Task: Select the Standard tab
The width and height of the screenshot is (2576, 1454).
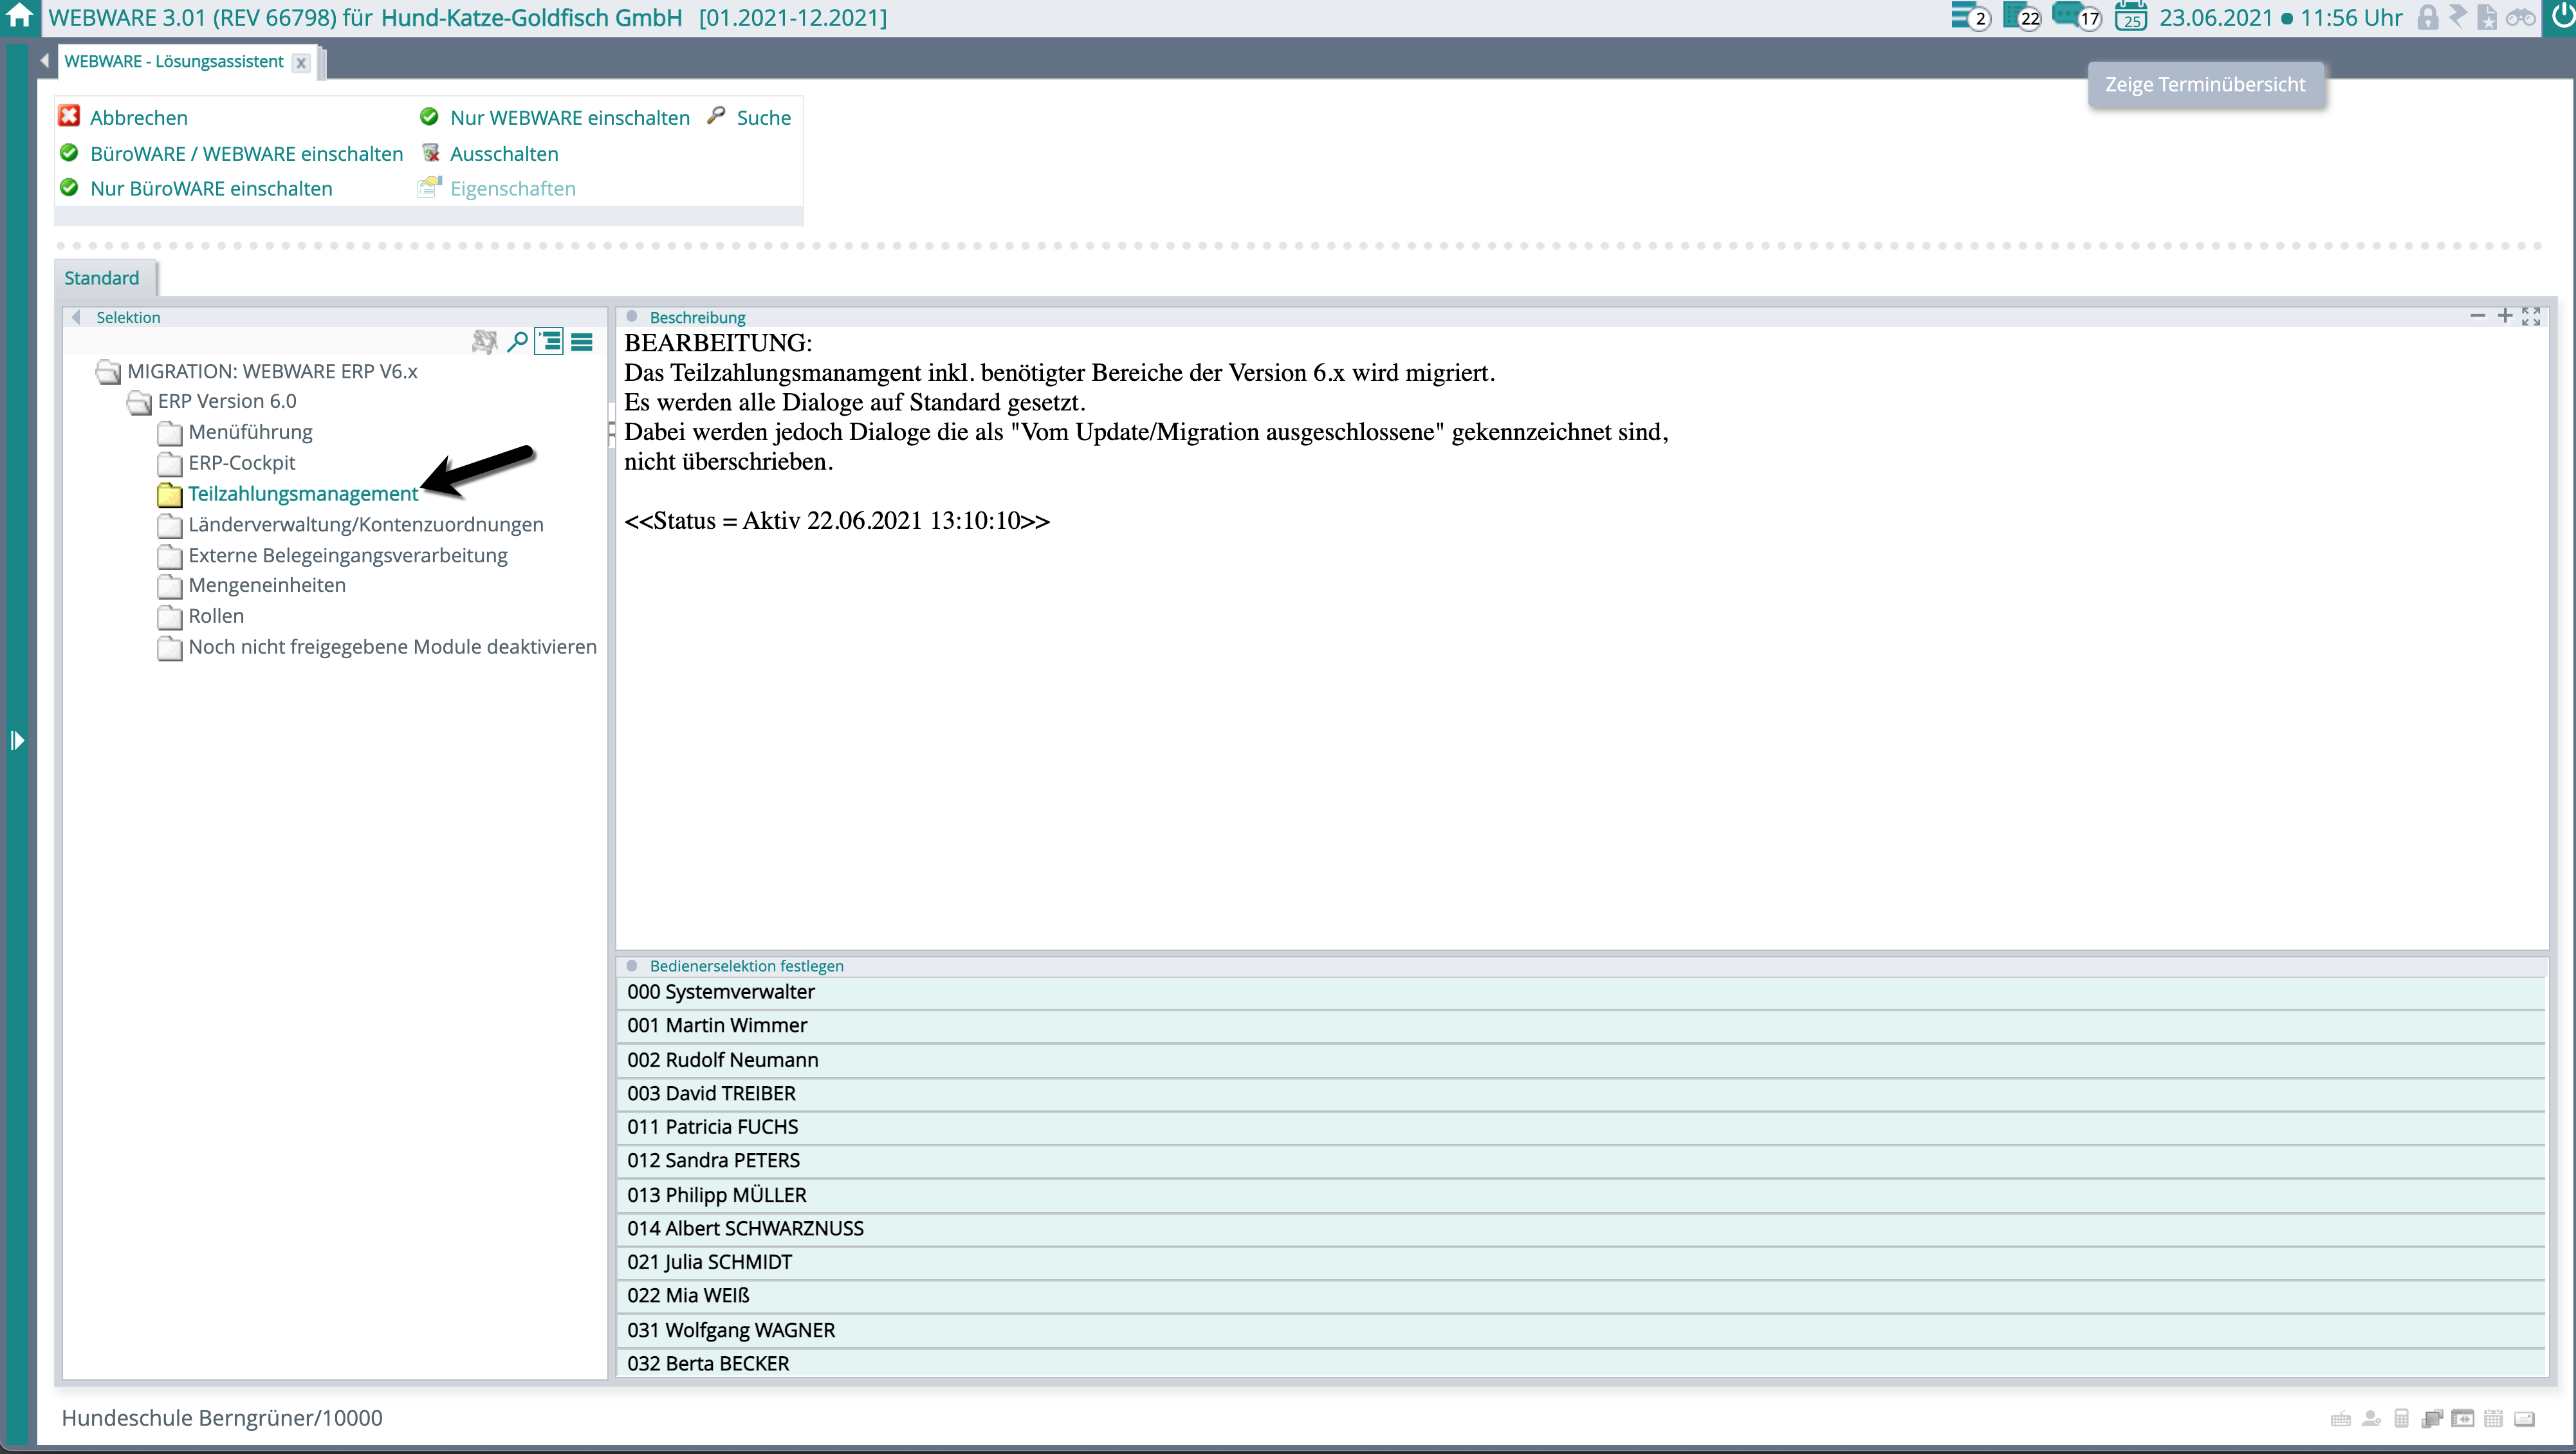Action: point(102,278)
